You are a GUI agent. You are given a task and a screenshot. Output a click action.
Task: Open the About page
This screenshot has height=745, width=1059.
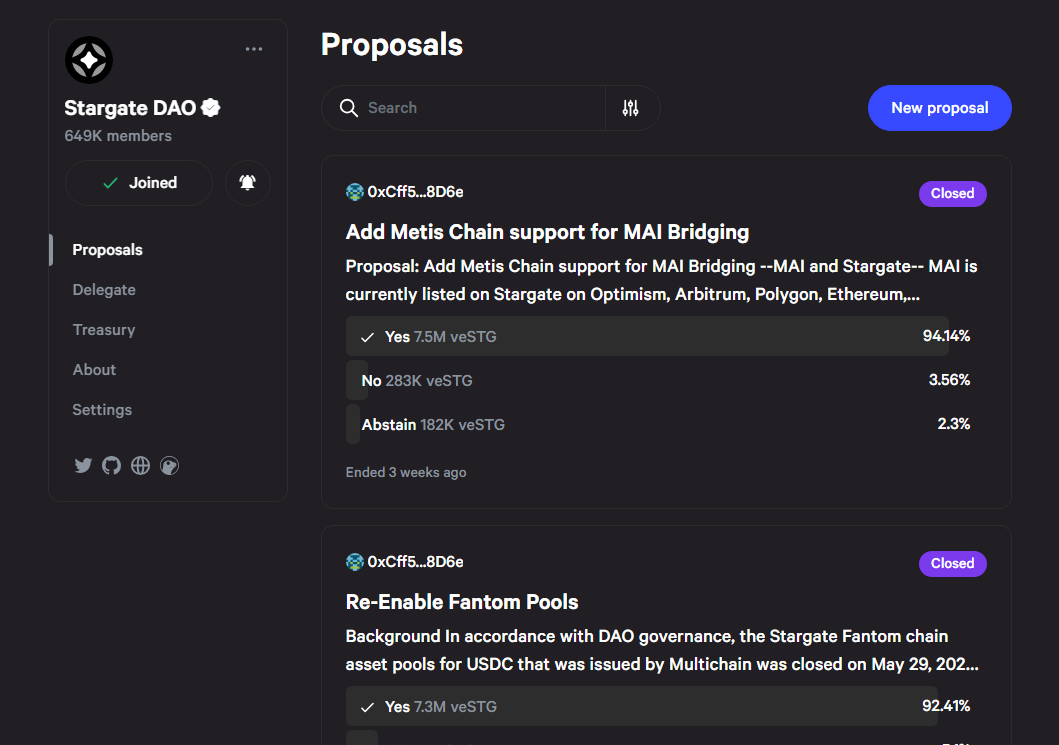tap(95, 370)
